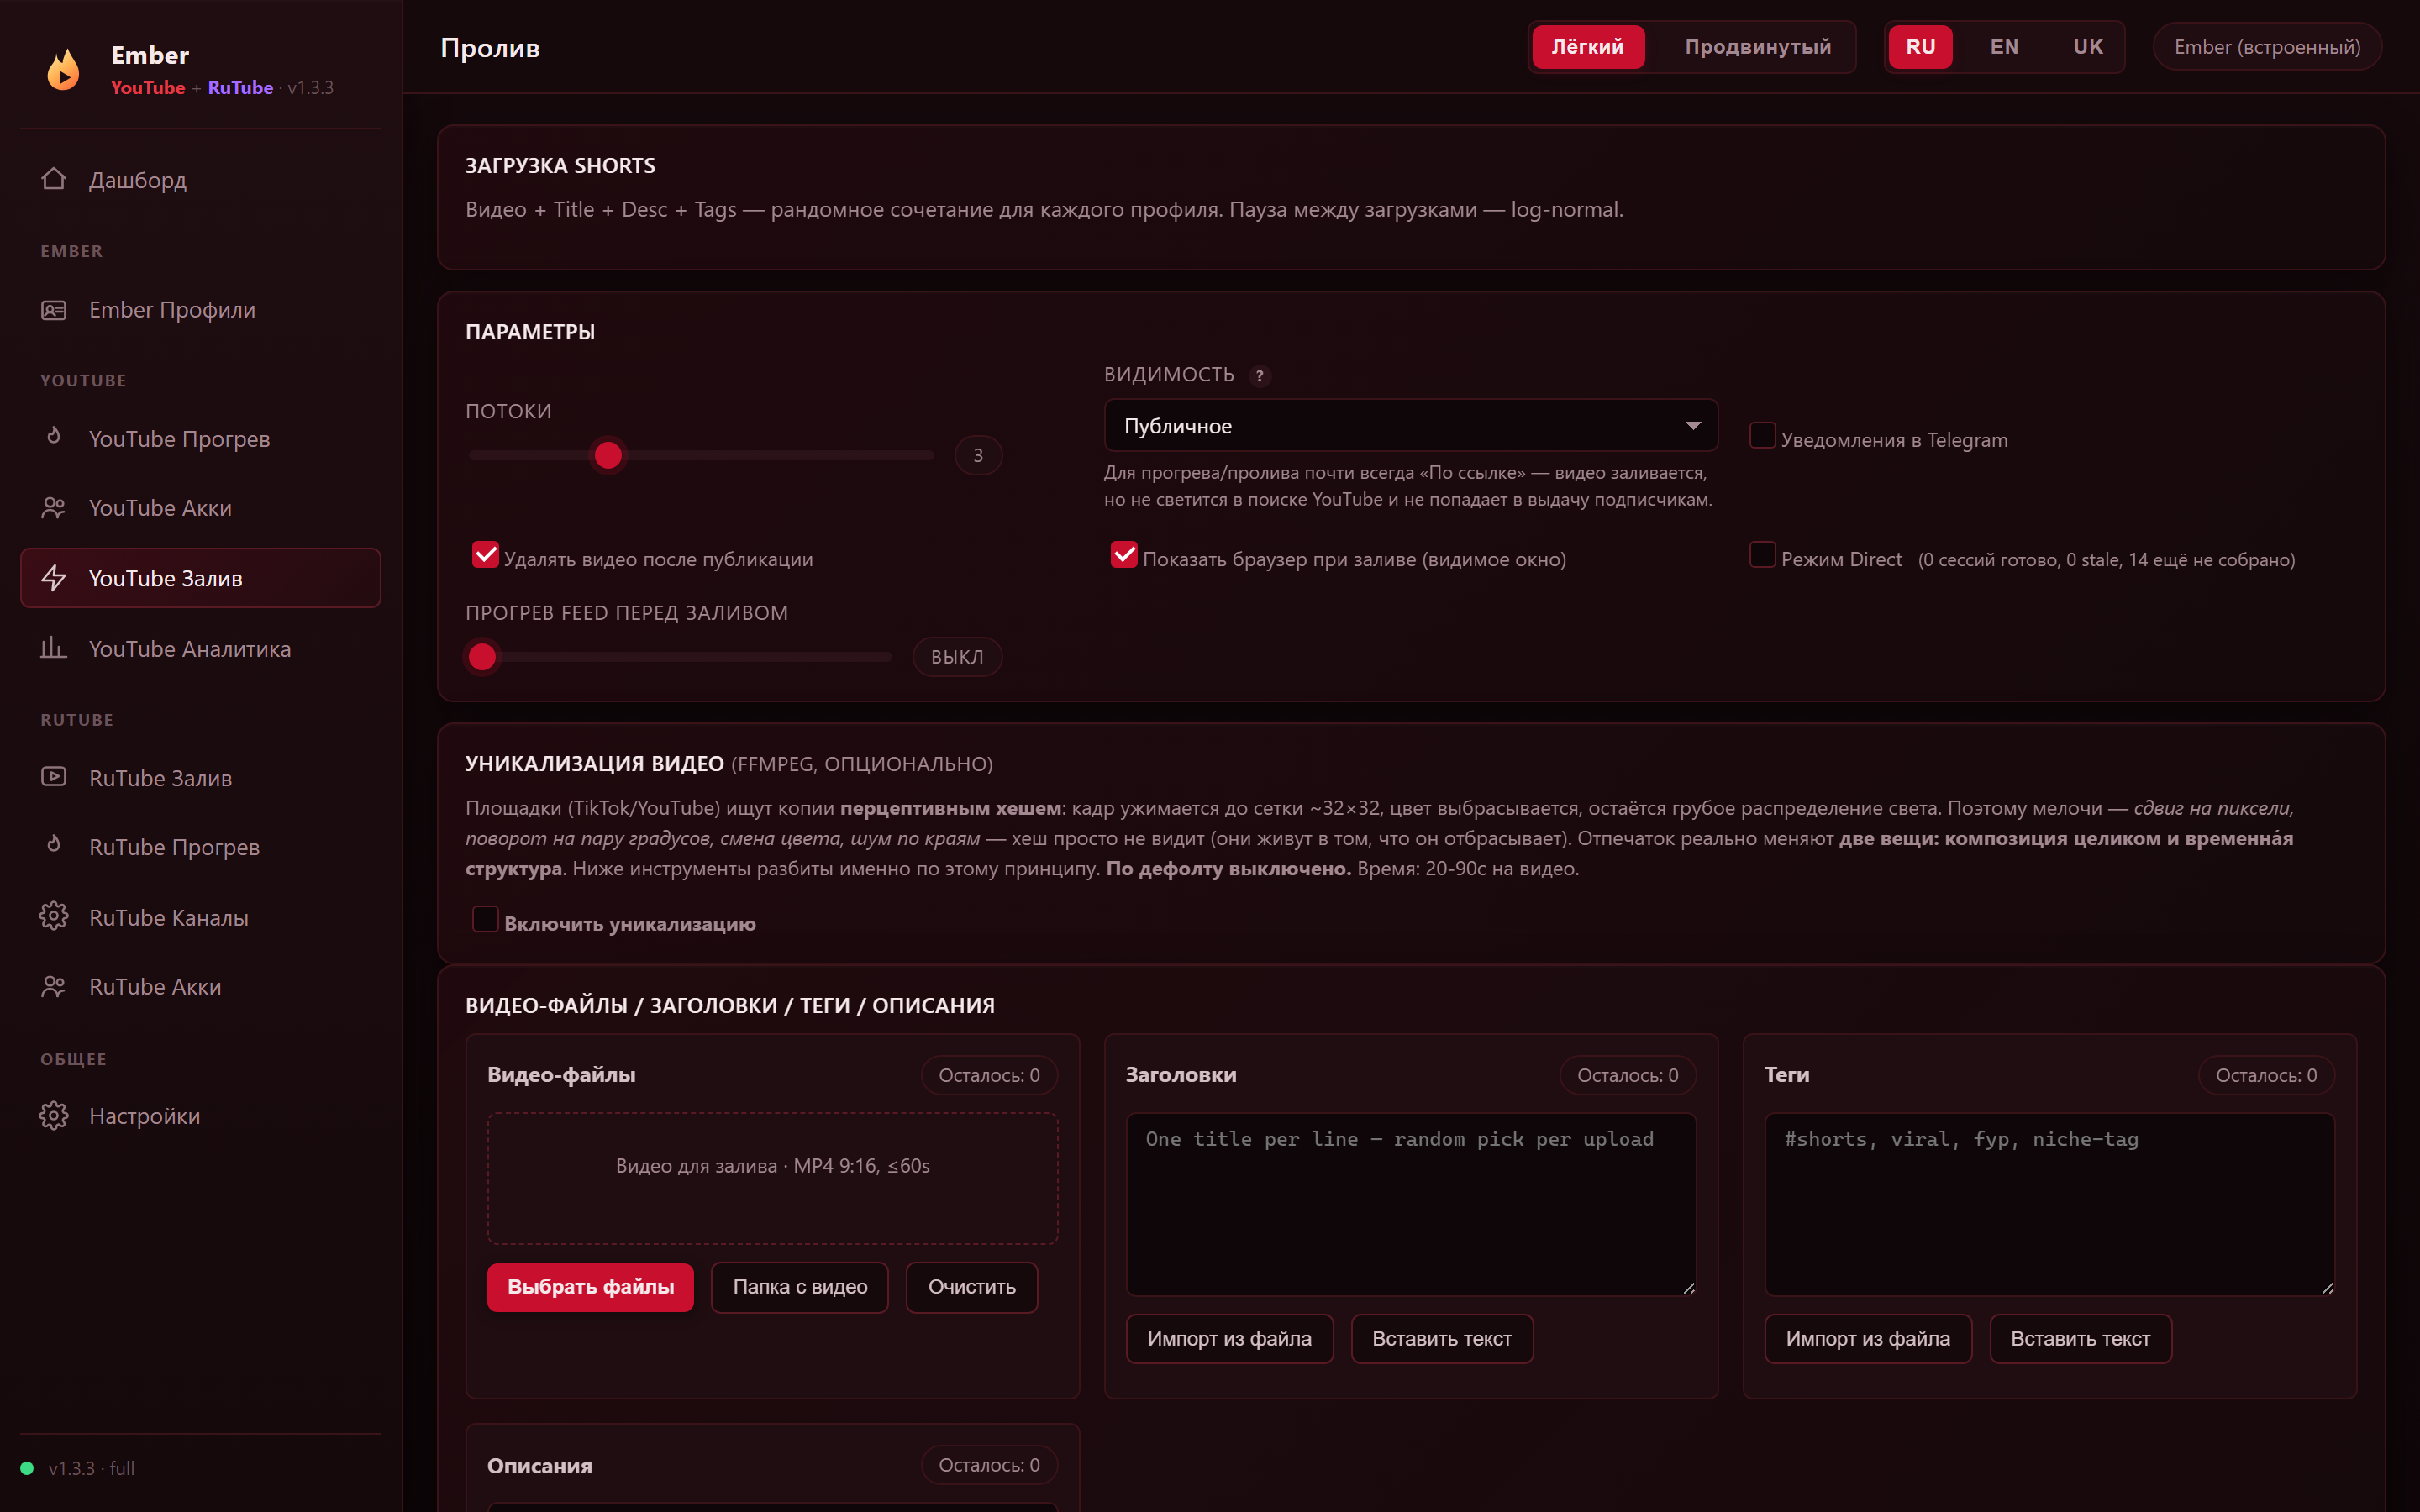
Task: Click the RuTube Залив play icon
Action: click(54, 777)
